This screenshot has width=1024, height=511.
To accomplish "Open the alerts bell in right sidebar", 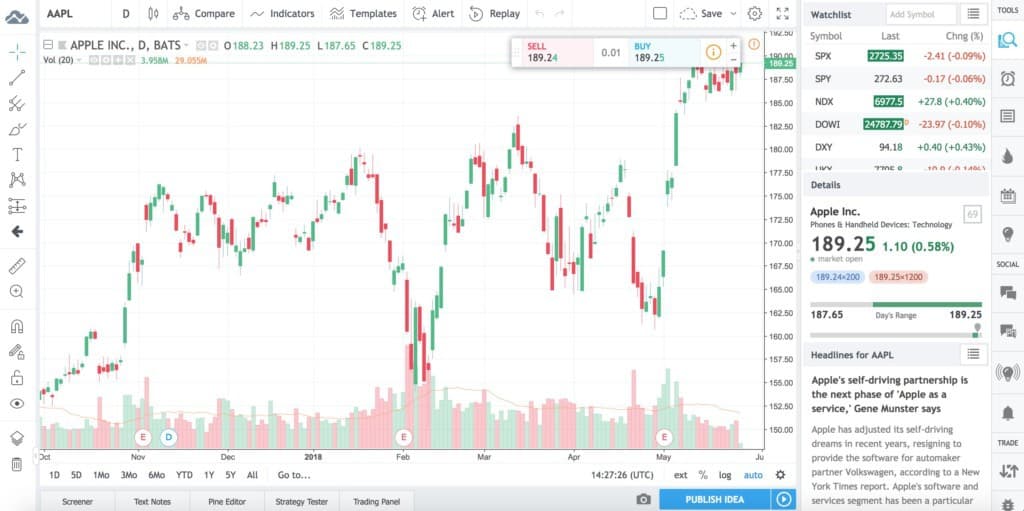I will click(1007, 411).
